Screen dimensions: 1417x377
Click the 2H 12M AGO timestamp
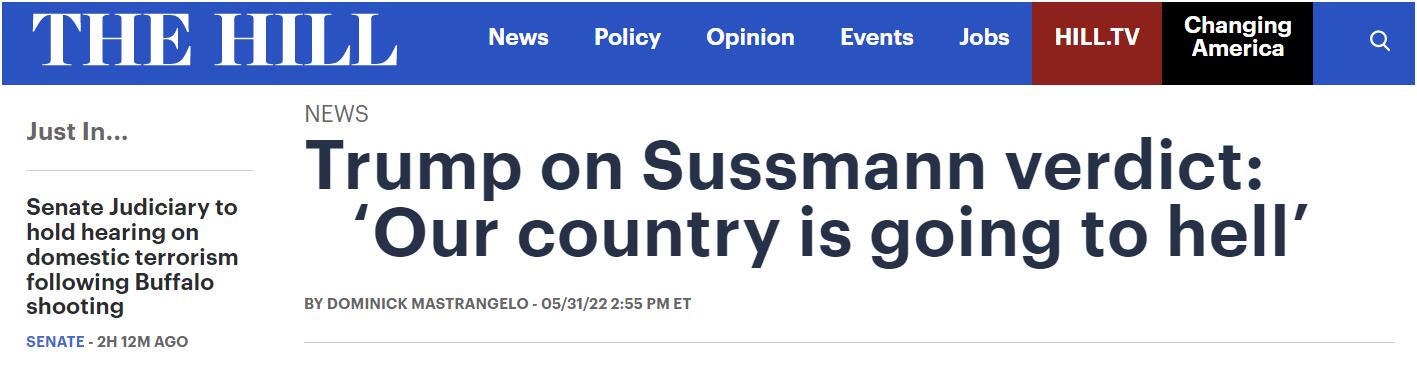click(142, 342)
